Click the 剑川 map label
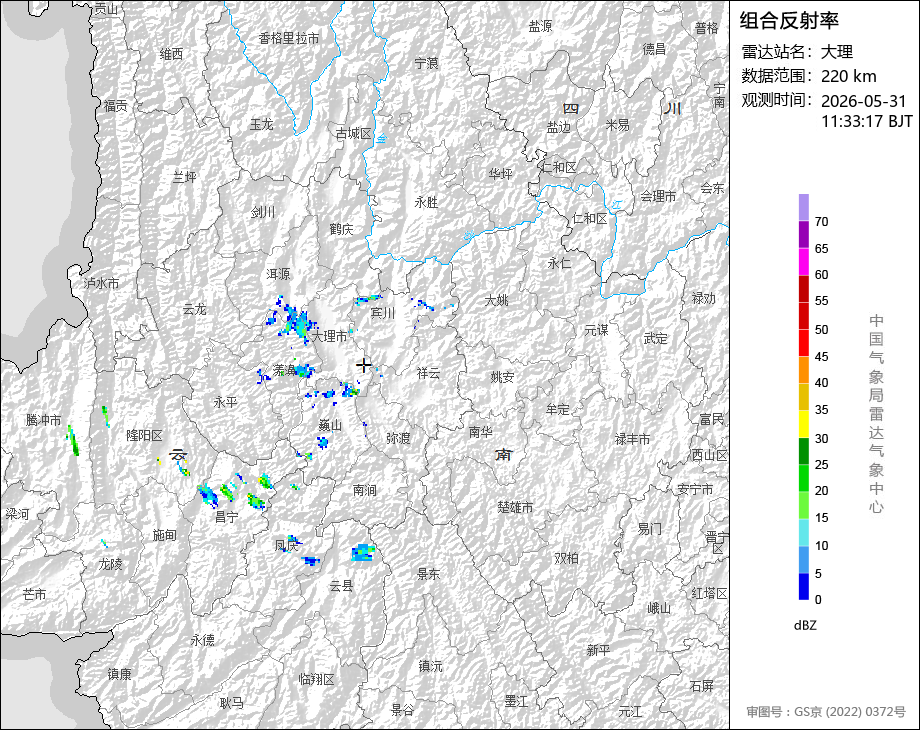The height and width of the screenshot is (730, 920). [262, 212]
